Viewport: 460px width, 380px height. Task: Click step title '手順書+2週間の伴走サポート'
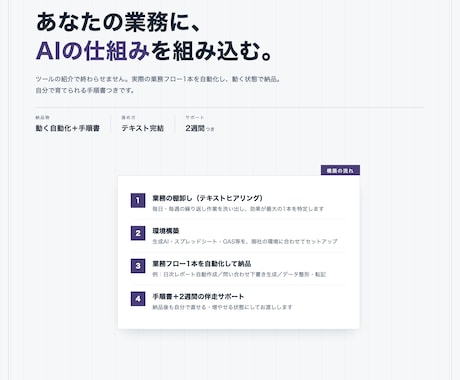pos(198,296)
